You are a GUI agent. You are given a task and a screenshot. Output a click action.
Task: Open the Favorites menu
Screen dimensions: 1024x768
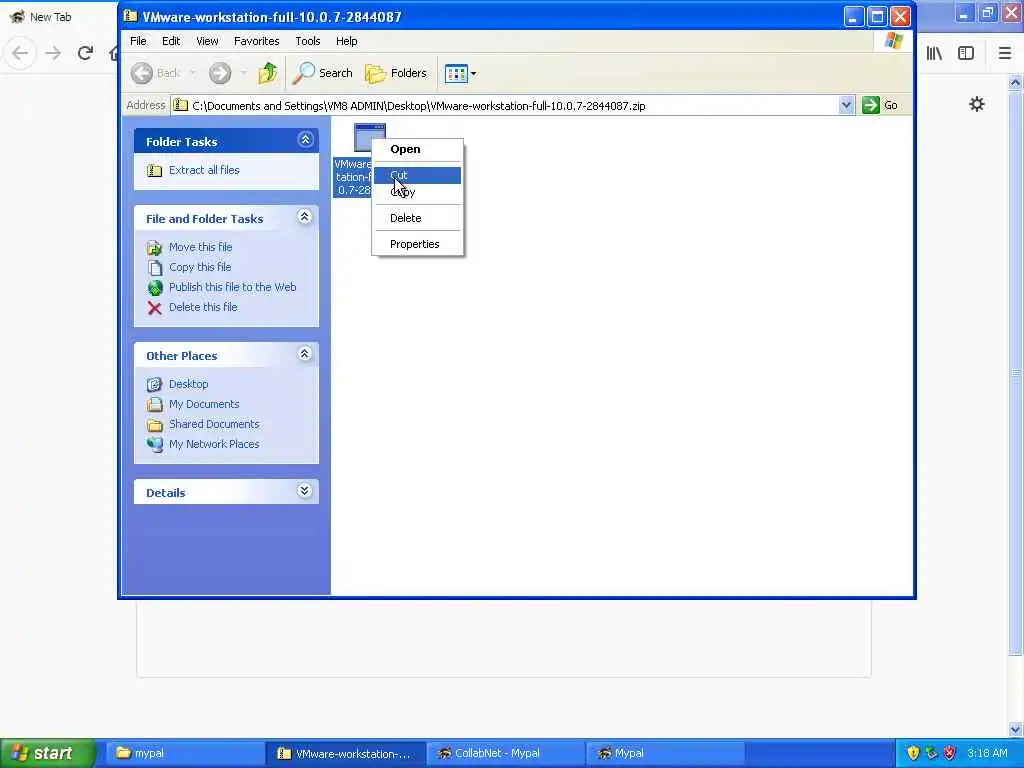[256, 41]
